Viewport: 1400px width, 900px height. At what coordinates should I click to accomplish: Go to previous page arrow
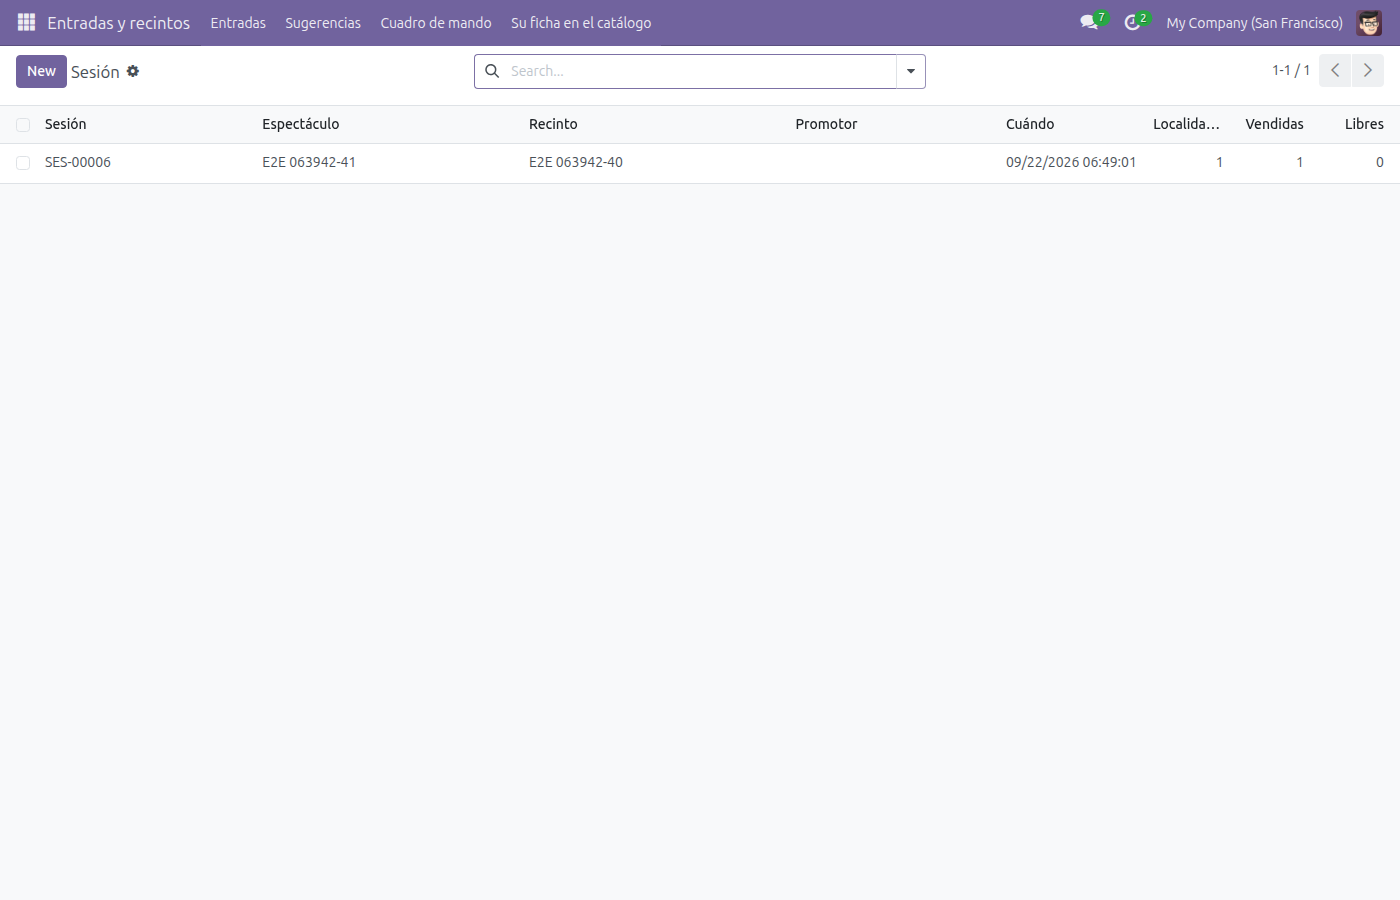click(1335, 71)
